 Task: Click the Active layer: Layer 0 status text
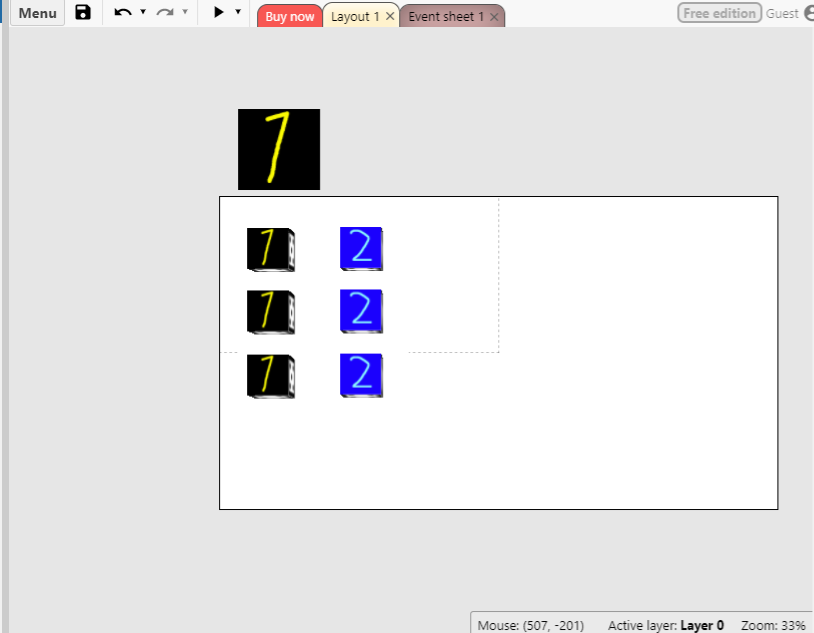pos(666,625)
